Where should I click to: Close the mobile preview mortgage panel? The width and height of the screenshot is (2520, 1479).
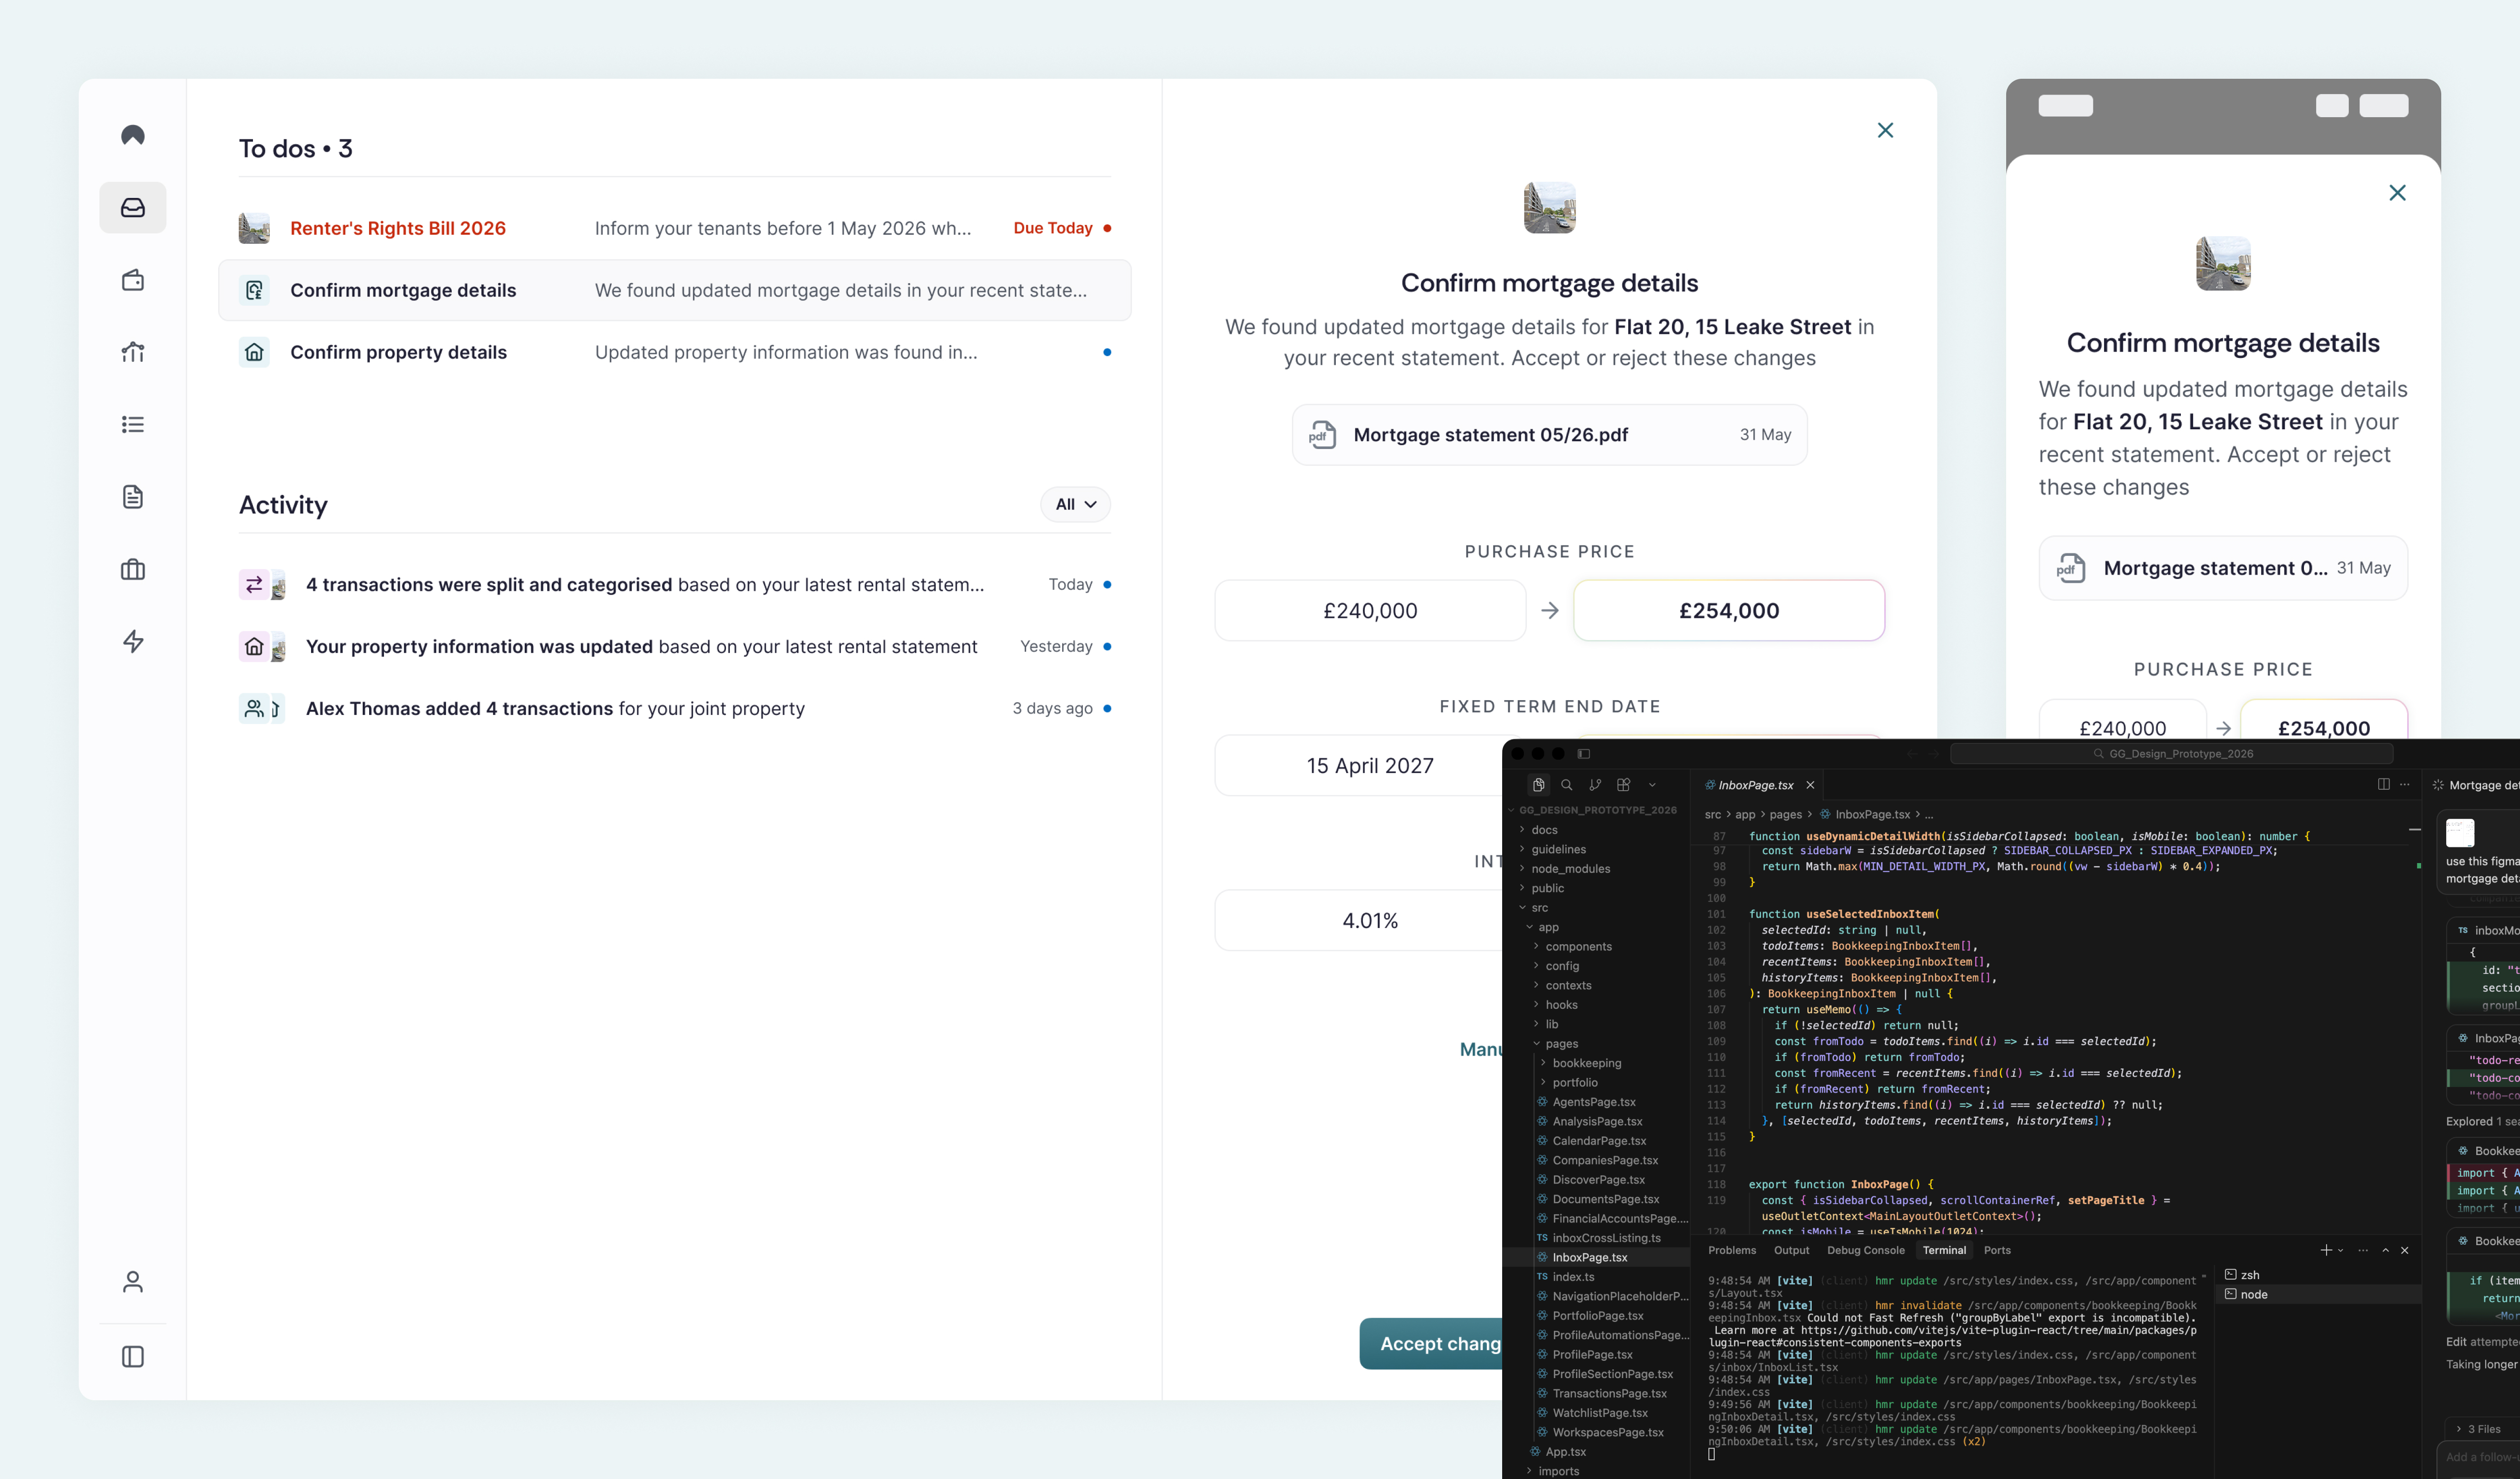pos(2397,193)
